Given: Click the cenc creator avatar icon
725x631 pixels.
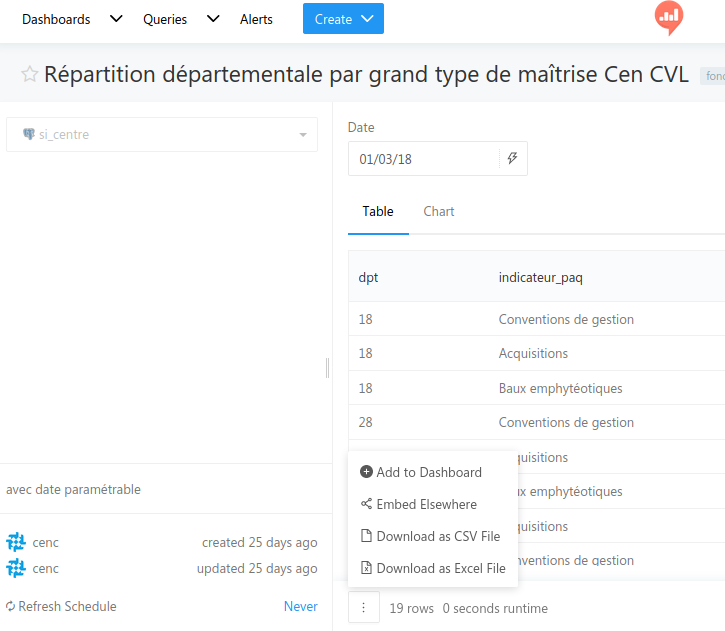Looking at the screenshot, I should (16, 542).
